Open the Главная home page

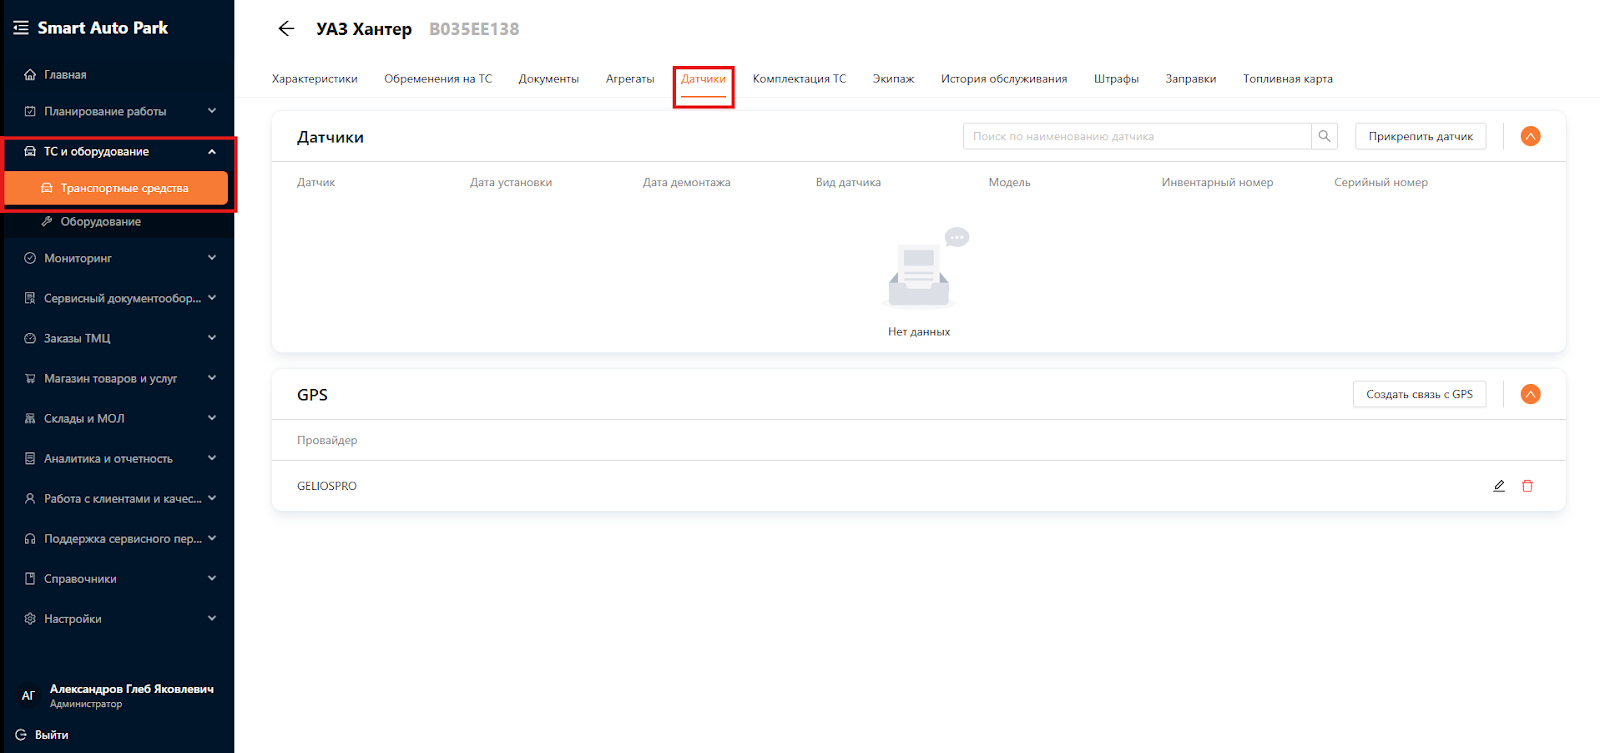click(65, 75)
